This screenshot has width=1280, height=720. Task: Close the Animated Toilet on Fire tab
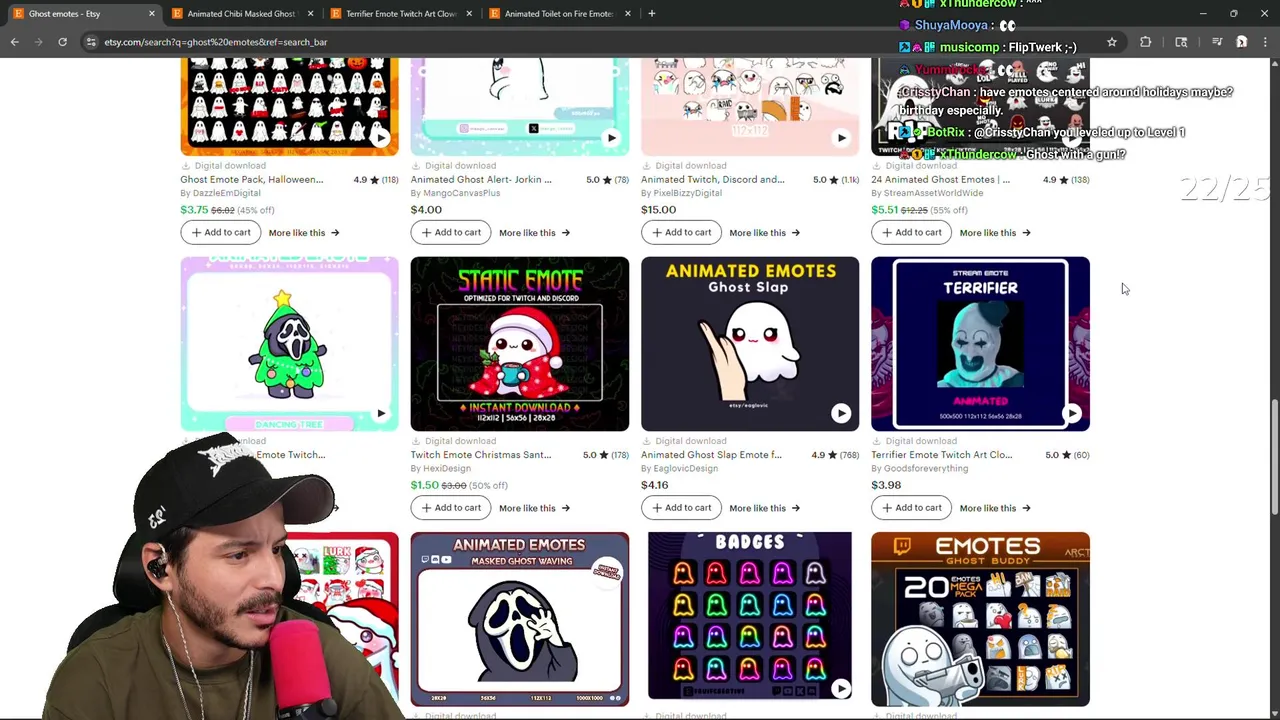pyautogui.click(x=628, y=14)
